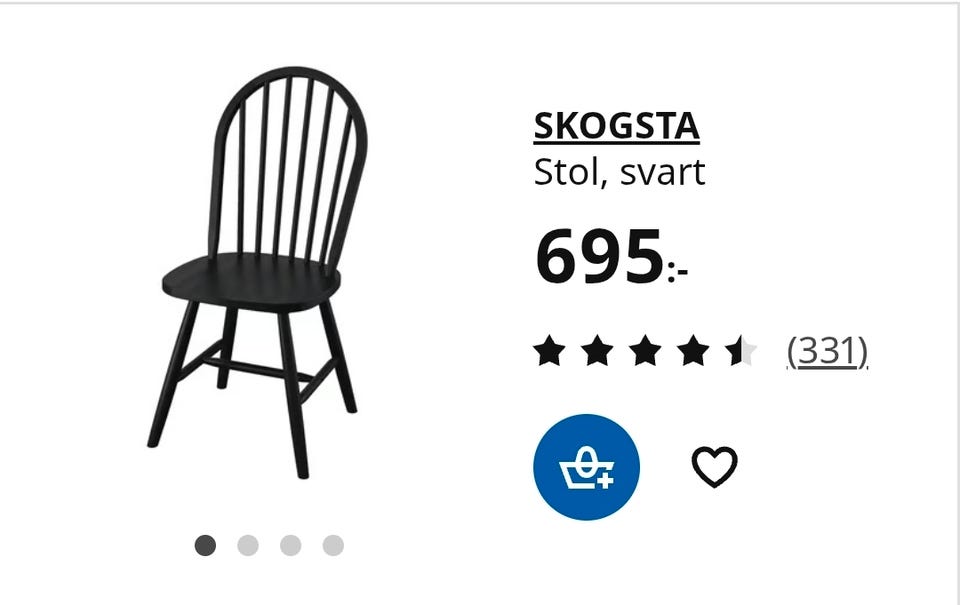This screenshot has height=605, width=960.
Task: Click the 695 price text
Action: [599, 256]
